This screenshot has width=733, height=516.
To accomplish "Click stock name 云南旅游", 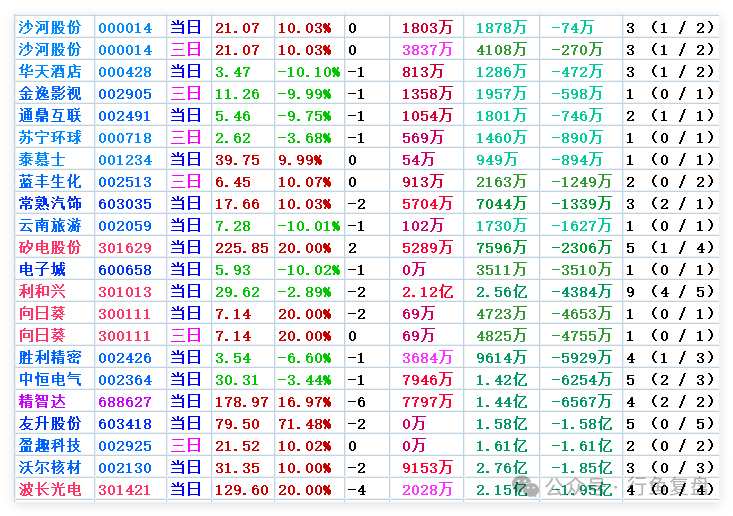I will coord(50,225).
